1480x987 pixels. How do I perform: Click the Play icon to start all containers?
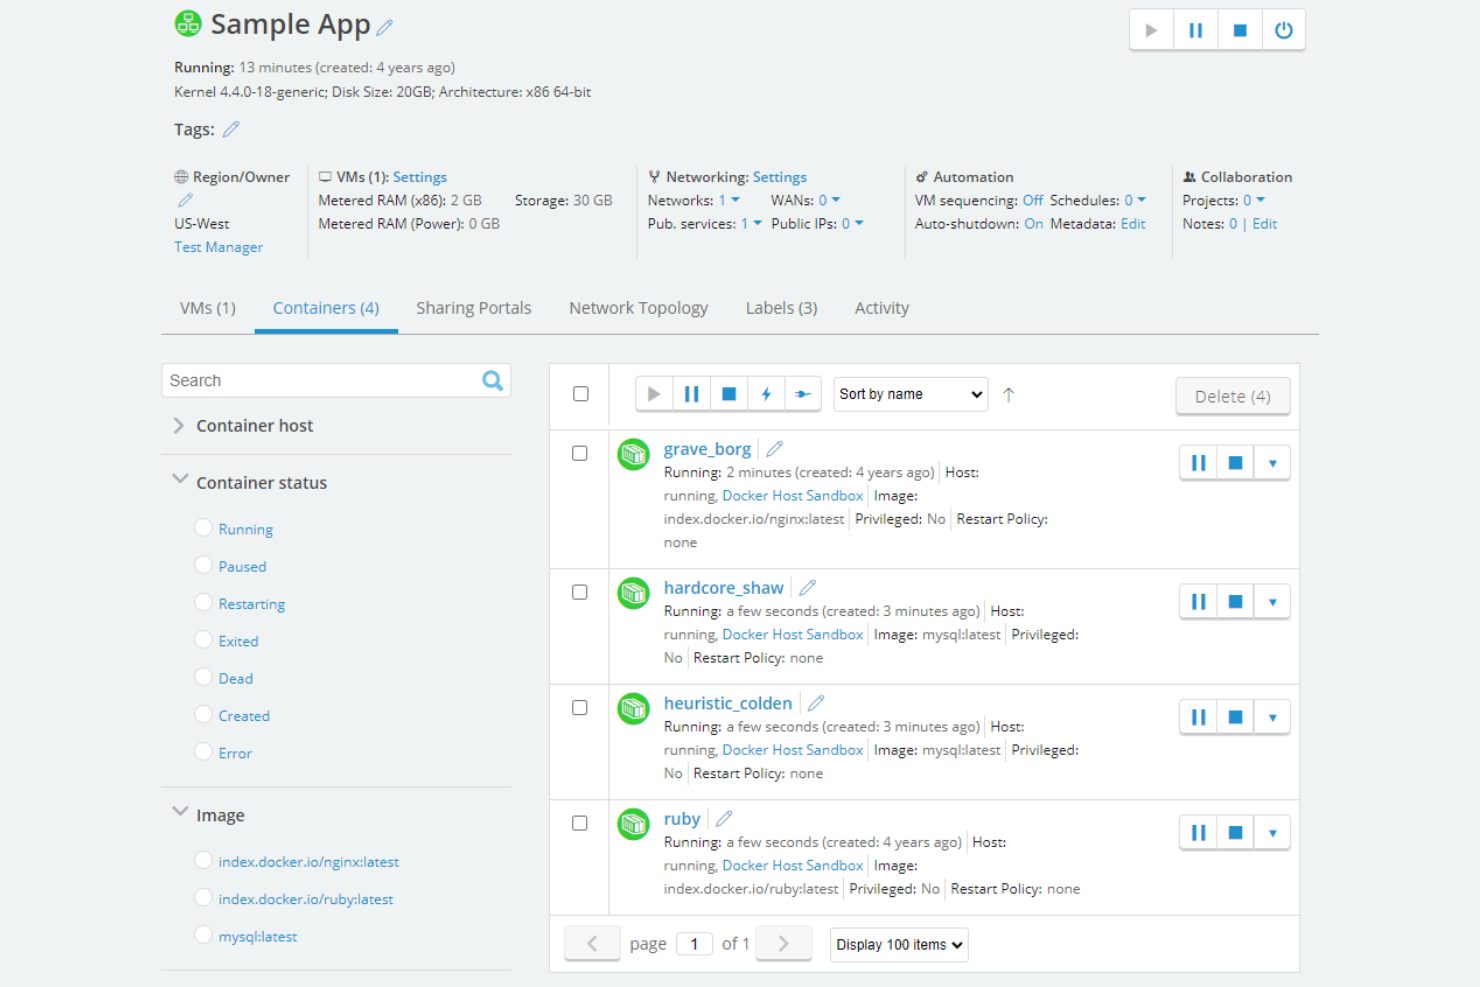(x=654, y=393)
